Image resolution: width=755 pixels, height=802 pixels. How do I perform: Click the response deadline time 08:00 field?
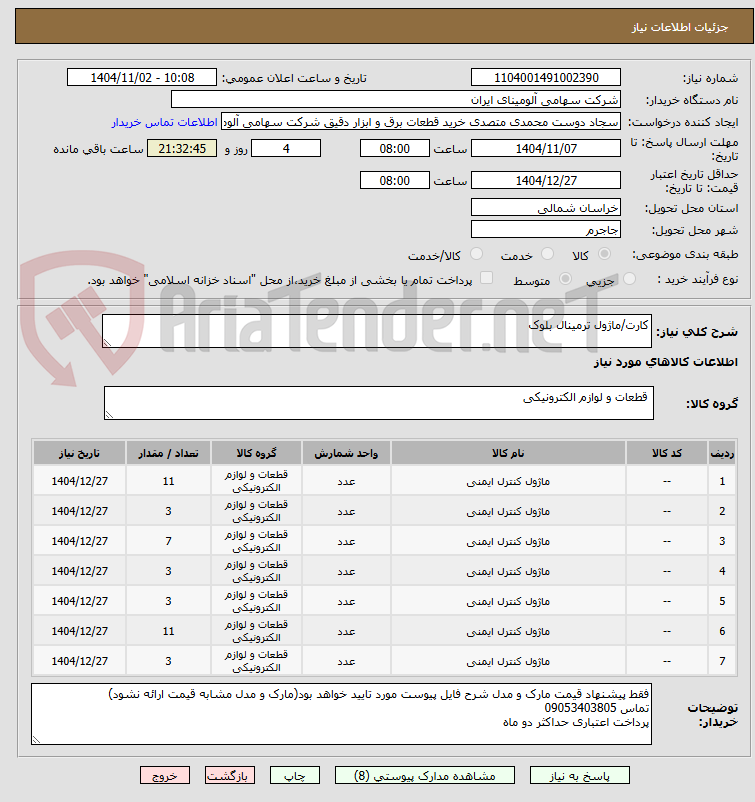point(394,149)
